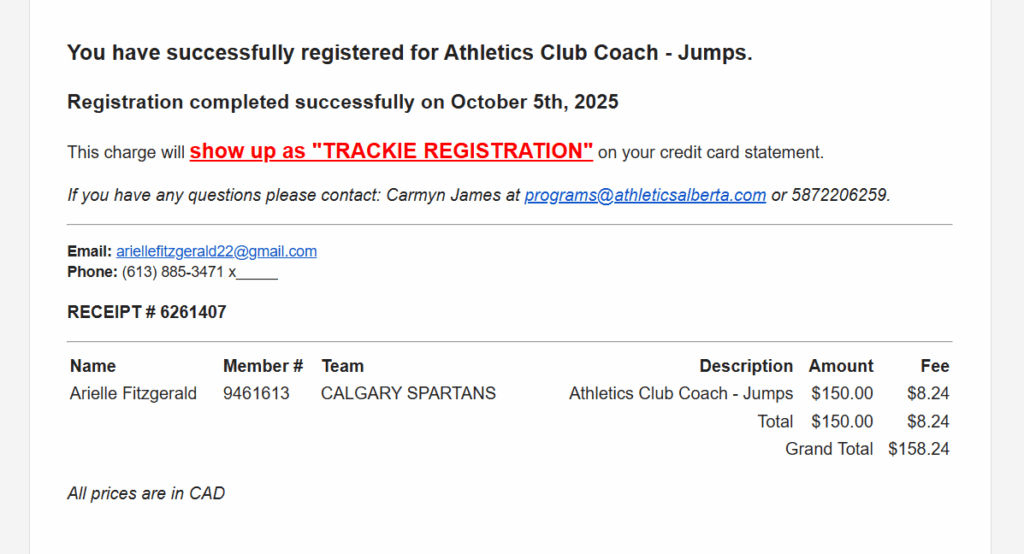This screenshot has height=554, width=1024.
Task: Click the Grand Total amount $158.24
Action: click(x=918, y=449)
